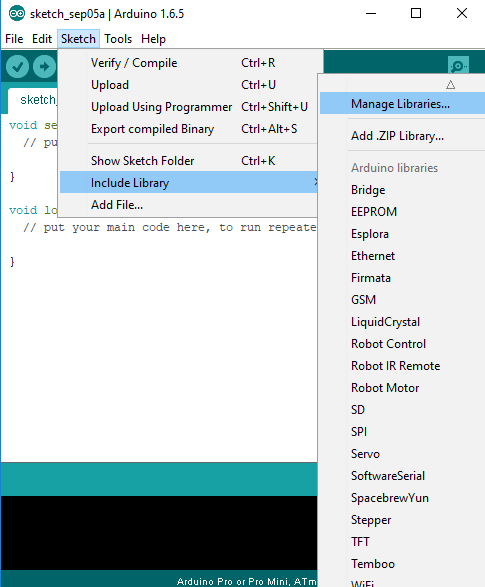Click the Upload arrow toolbar icon
The height and width of the screenshot is (587, 485).
tap(44, 67)
